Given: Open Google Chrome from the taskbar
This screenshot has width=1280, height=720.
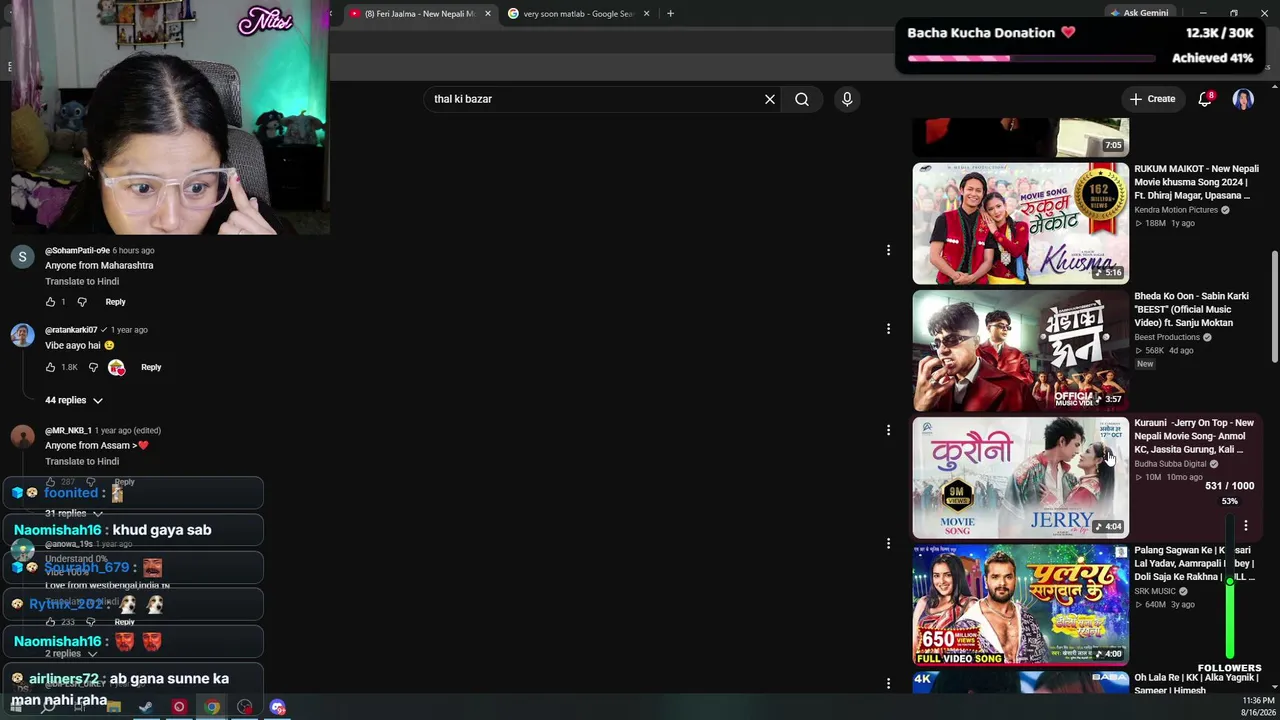Looking at the screenshot, I should pyautogui.click(x=212, y=707).
